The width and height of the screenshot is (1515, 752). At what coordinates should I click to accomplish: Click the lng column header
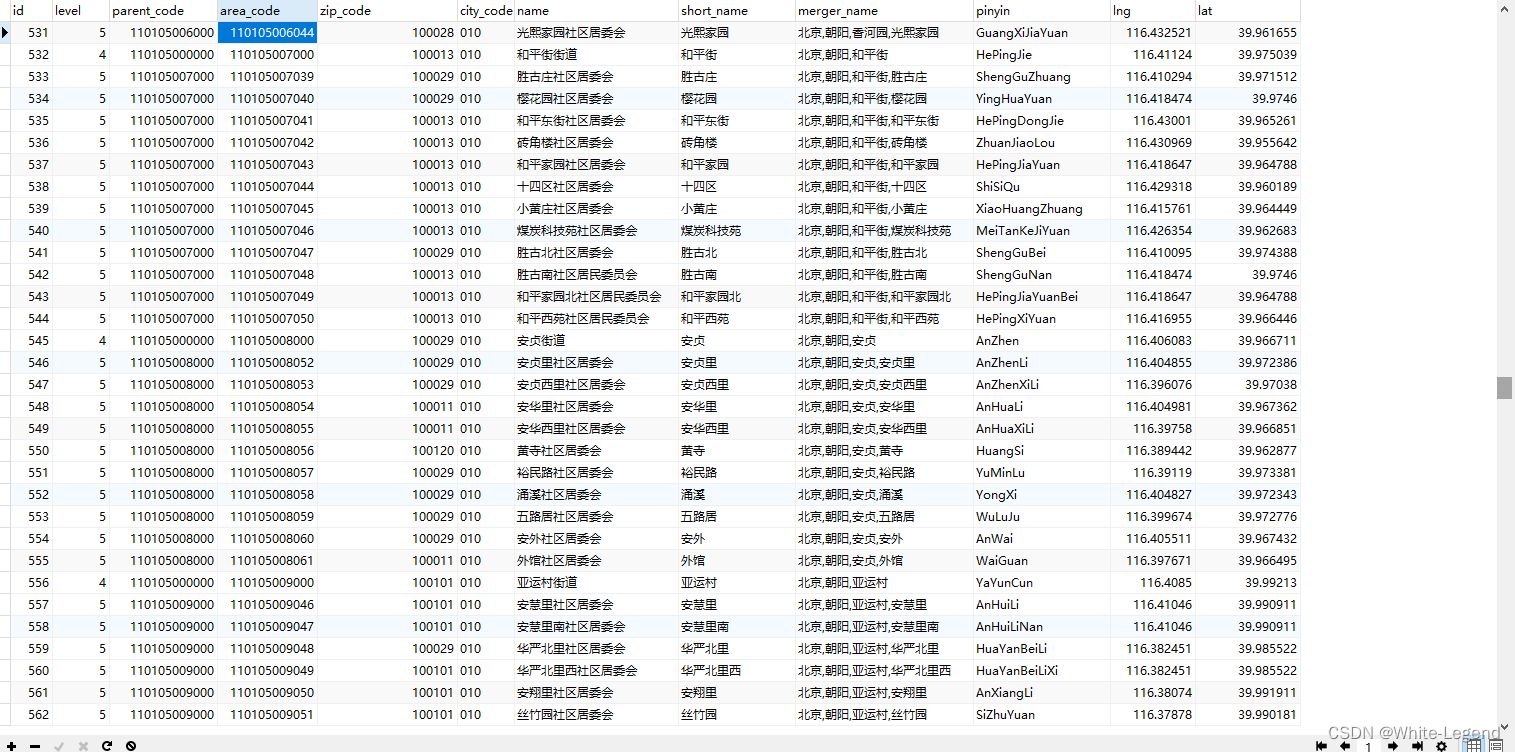(1153, 11)
